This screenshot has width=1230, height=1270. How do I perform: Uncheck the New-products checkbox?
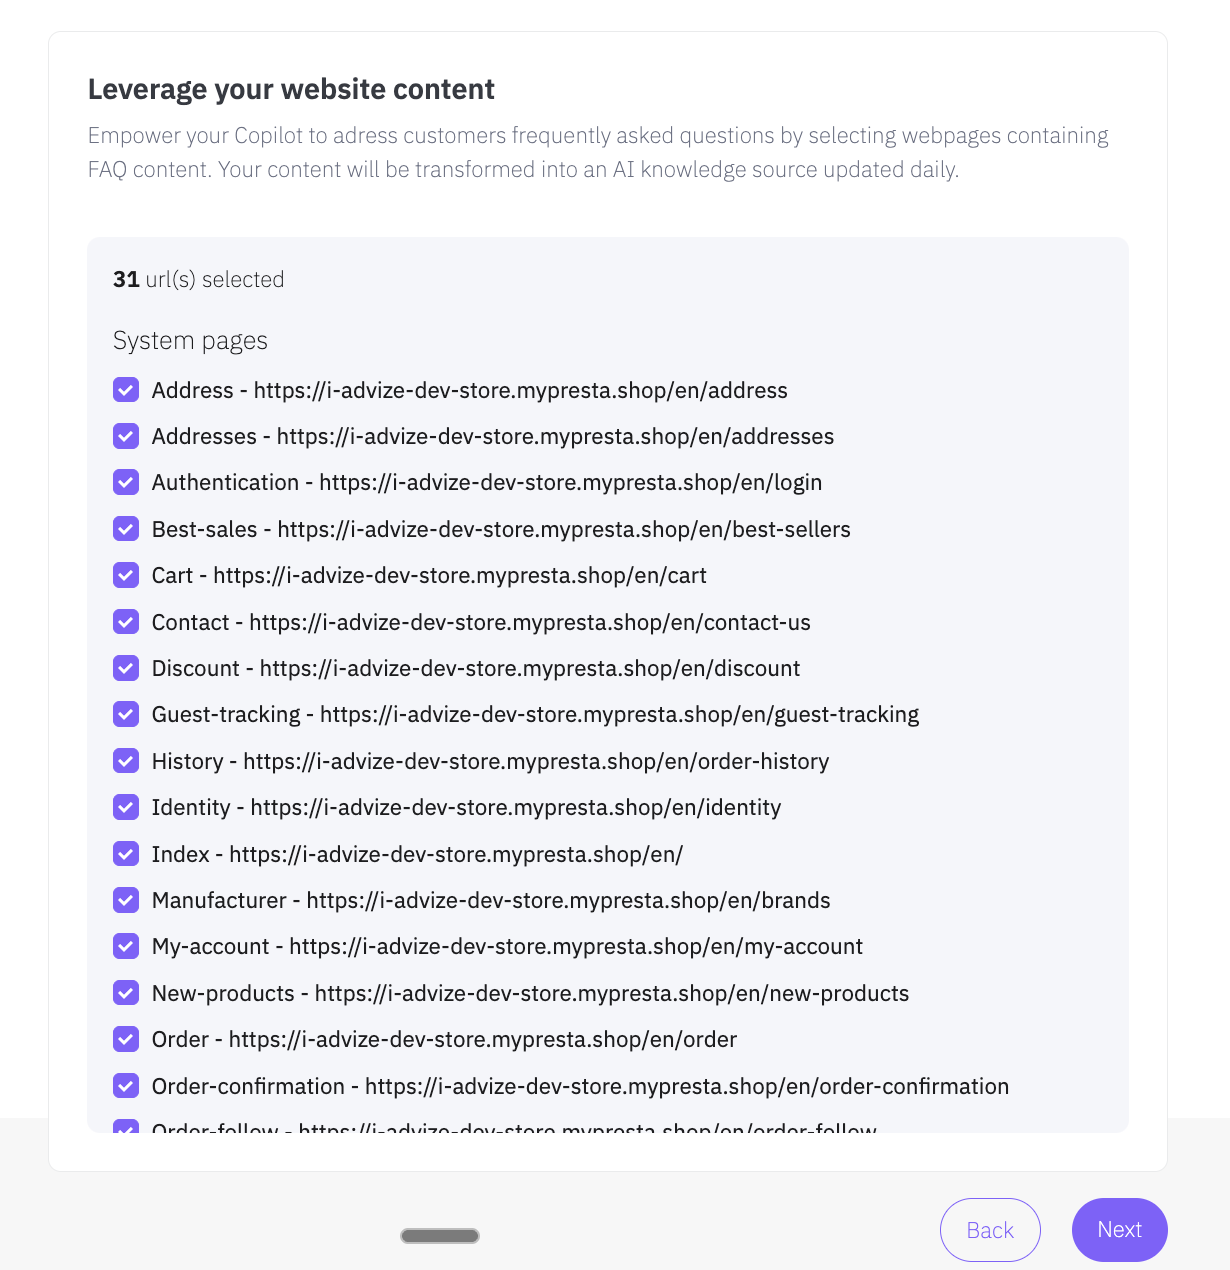[x=126, y=993]
